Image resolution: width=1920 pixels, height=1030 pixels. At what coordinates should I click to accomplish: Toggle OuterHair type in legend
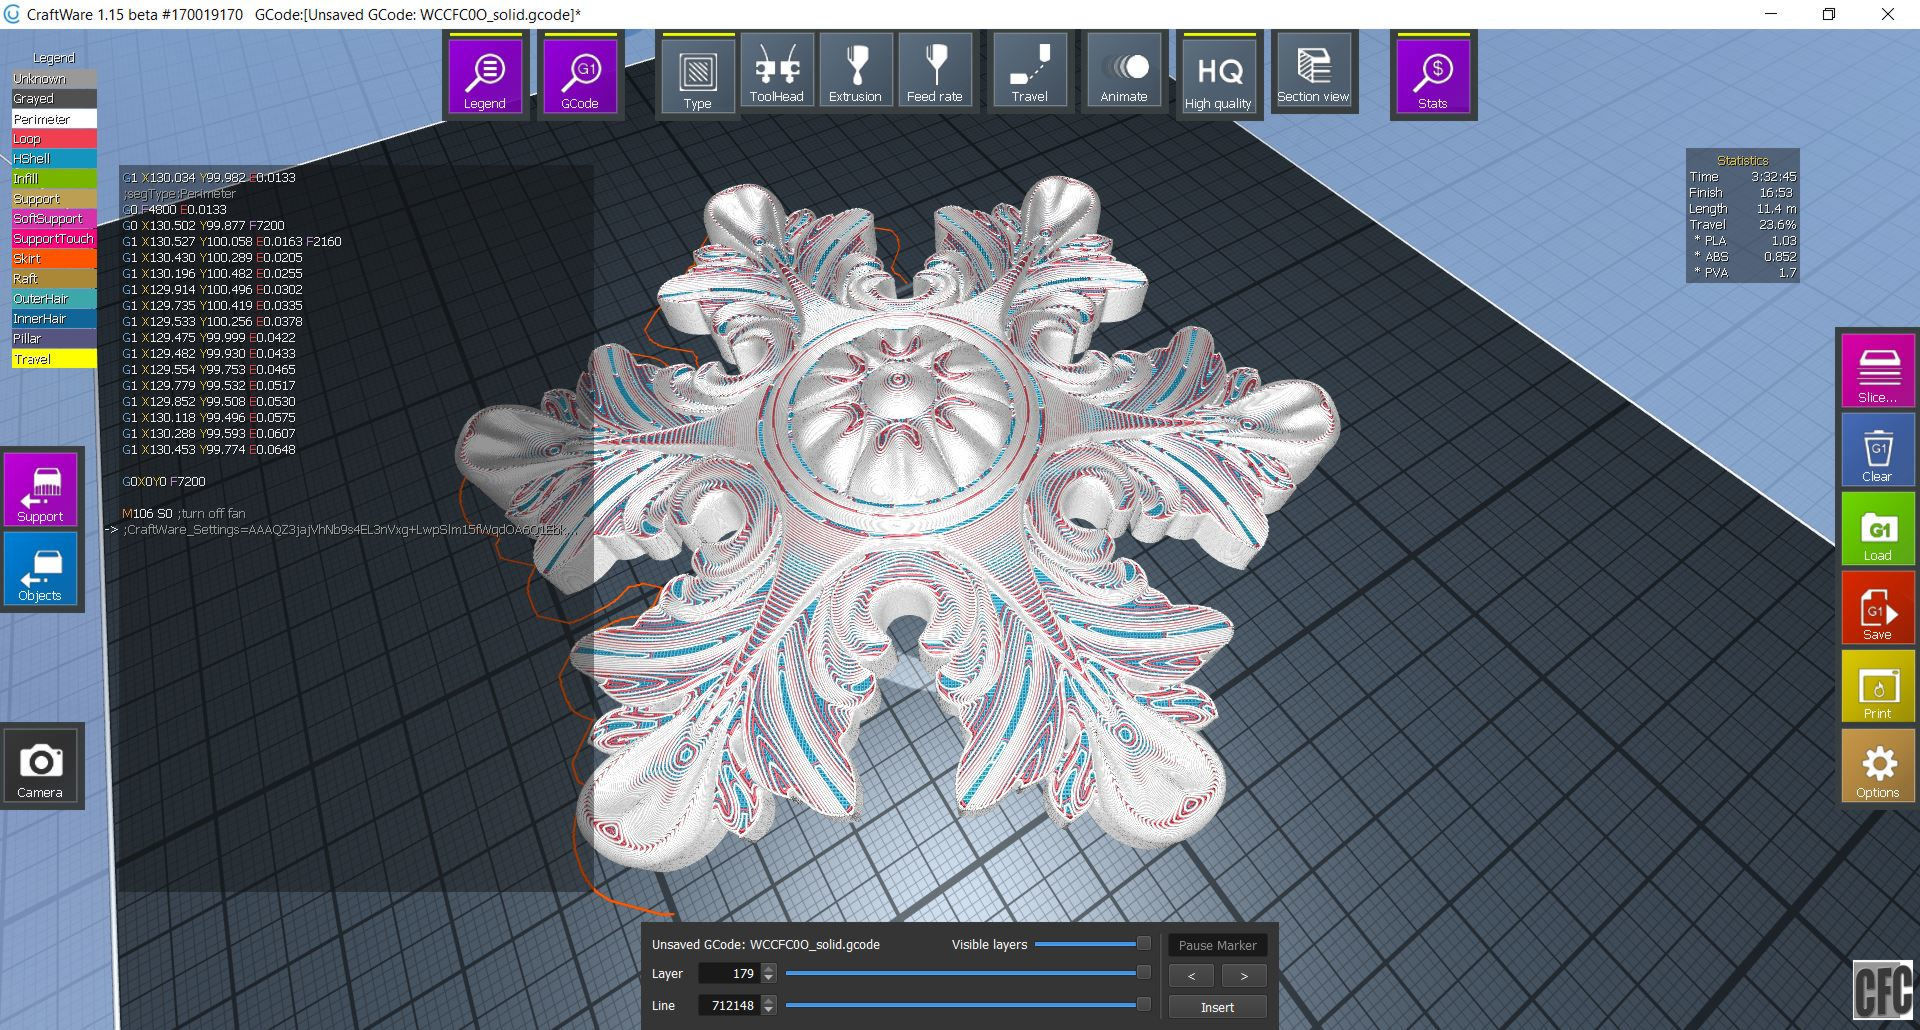coord(54,299)
